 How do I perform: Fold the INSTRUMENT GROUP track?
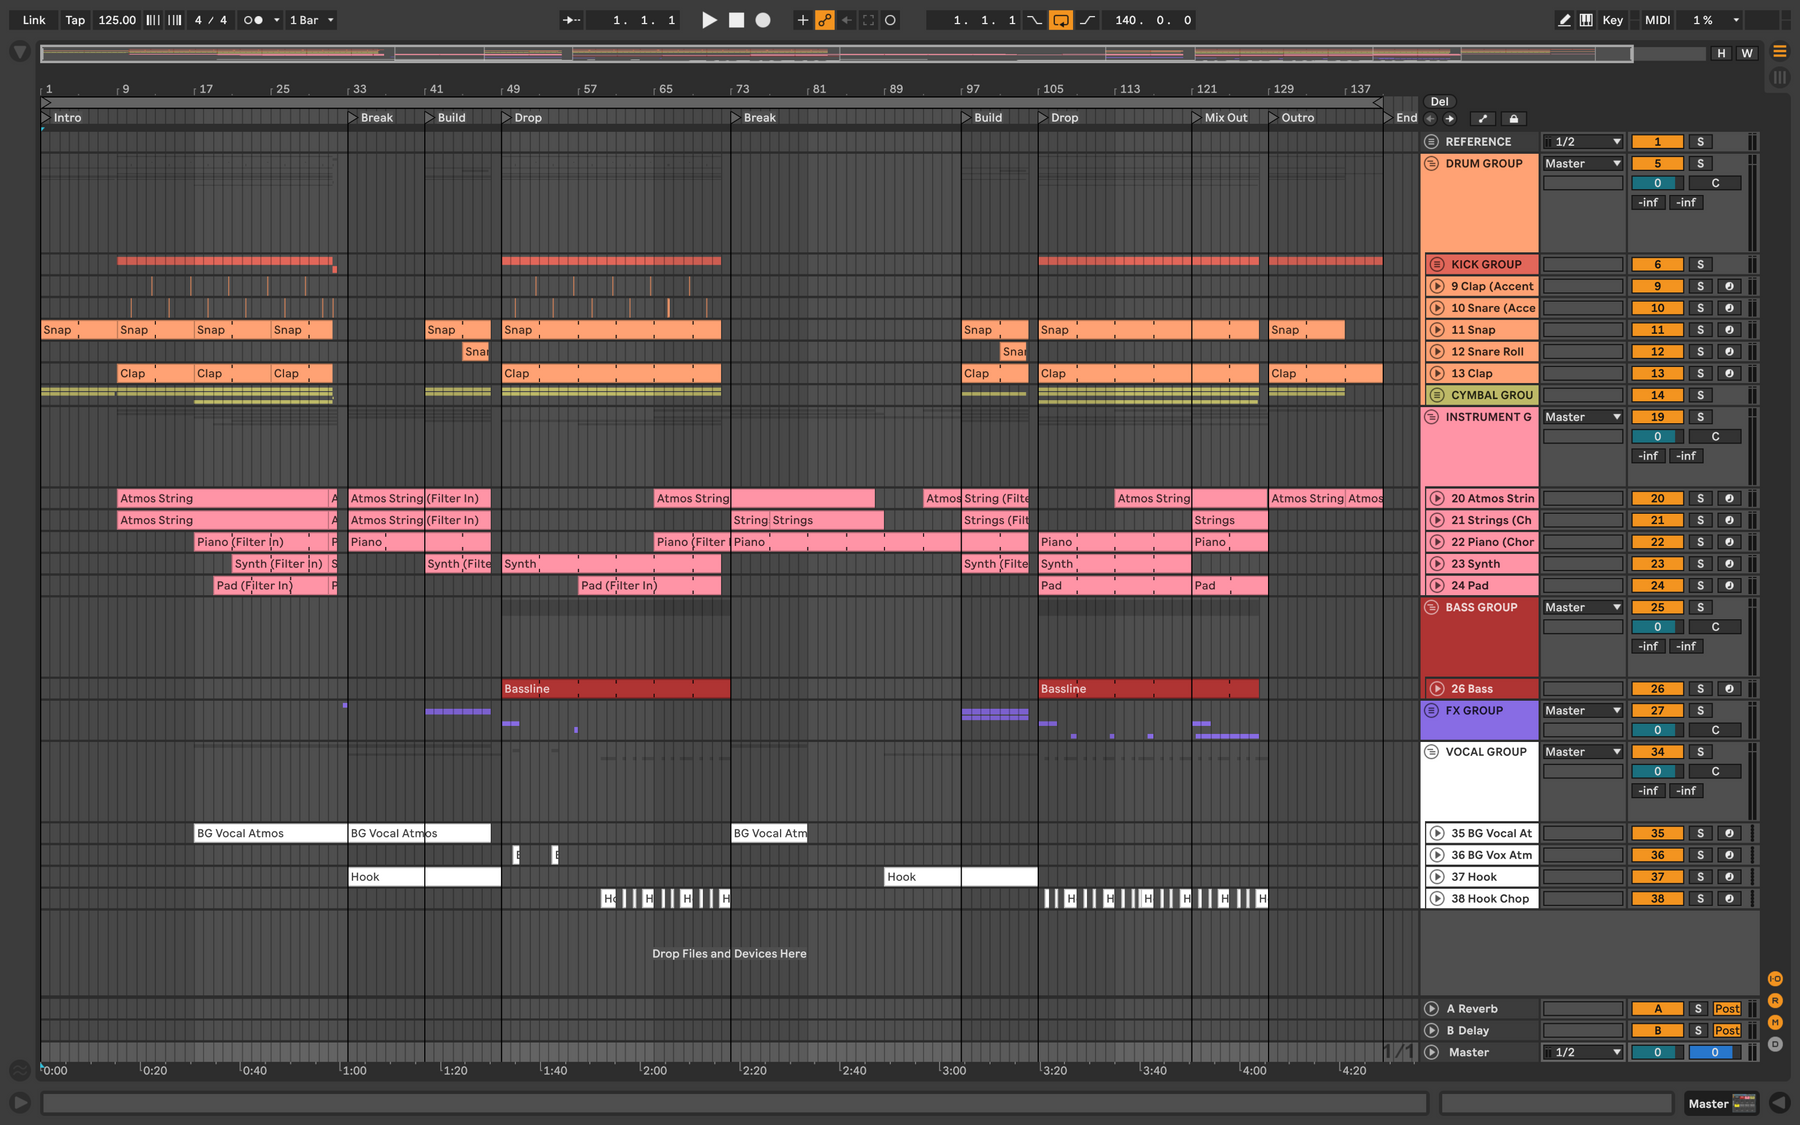(x=1431, y=418)
